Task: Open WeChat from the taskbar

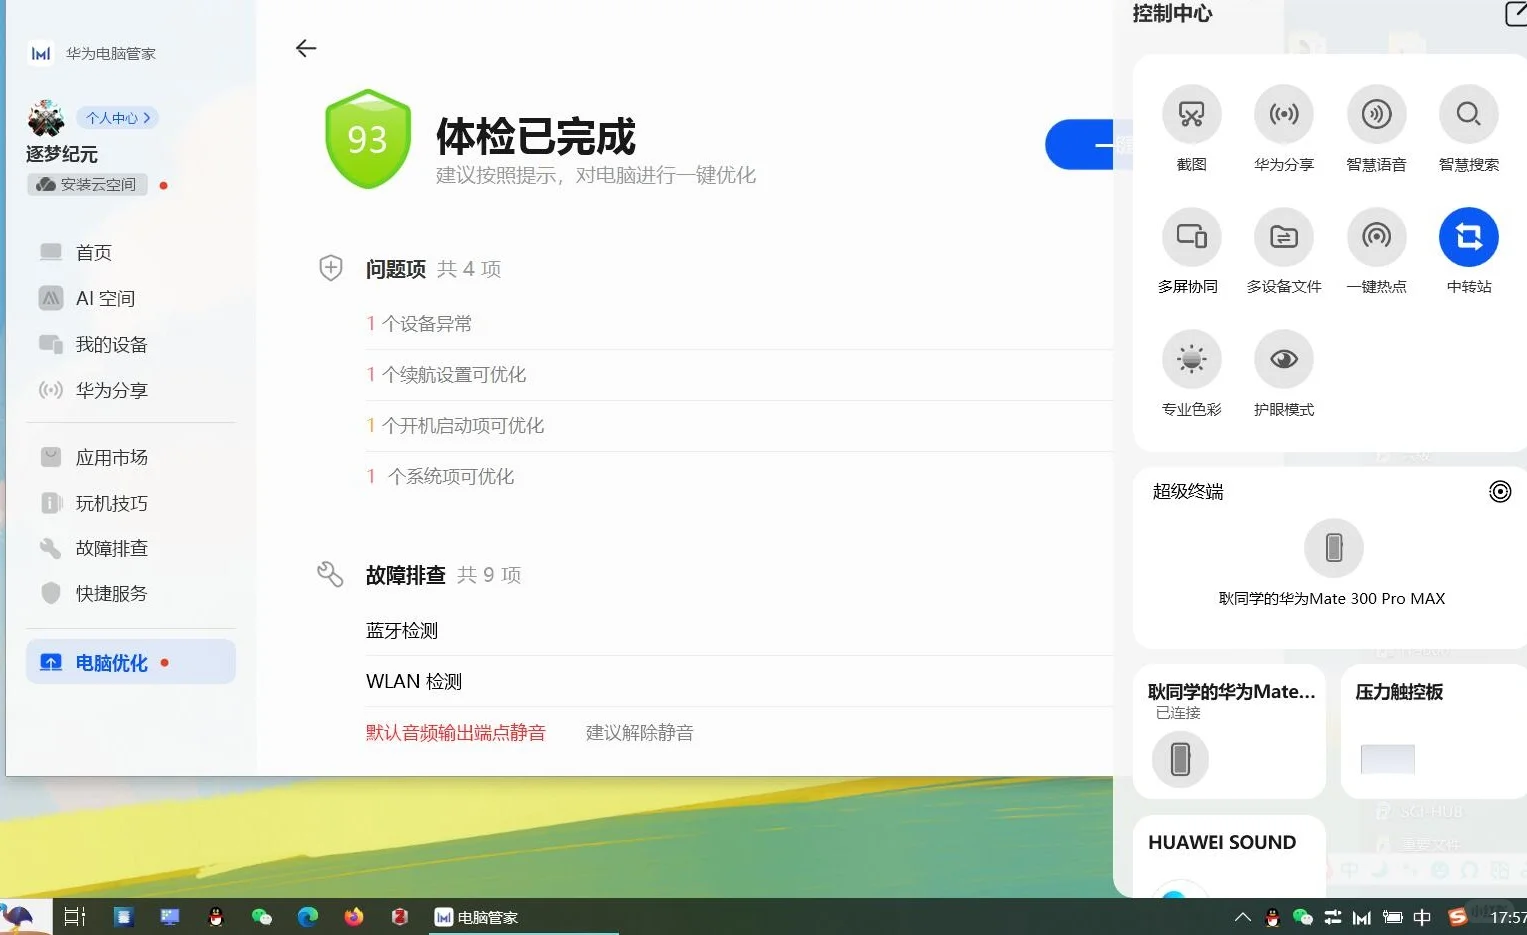Action: point(262,916)
